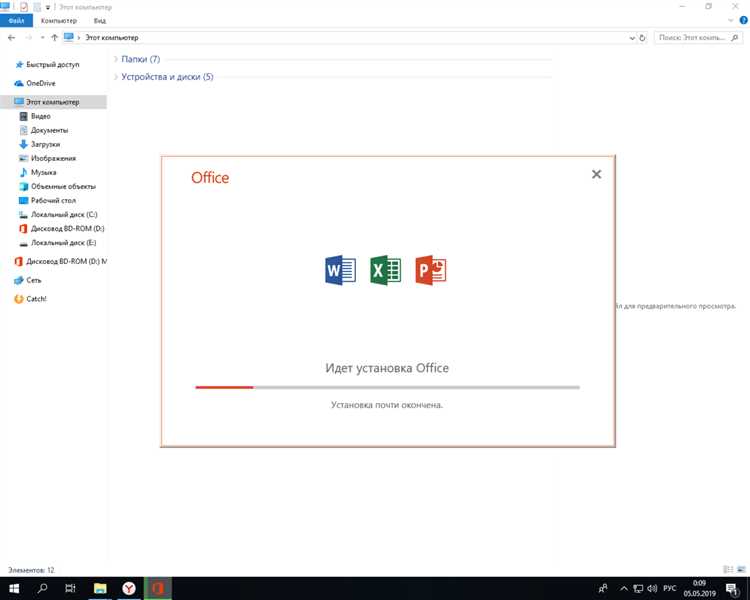
Task: Open Документы folder in sidebar
Action: coord(49,130)
